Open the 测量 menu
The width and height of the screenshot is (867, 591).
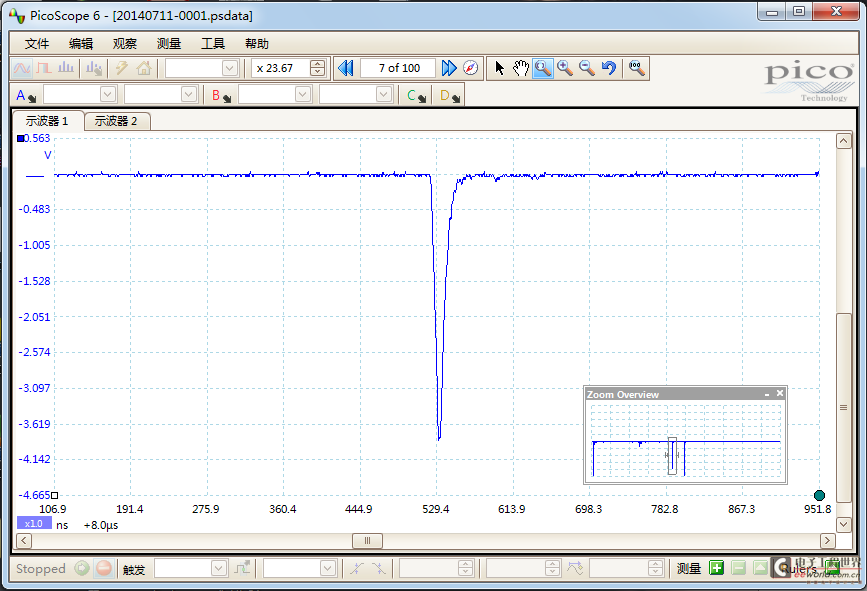pyautogui.click(x=169, y=44)
